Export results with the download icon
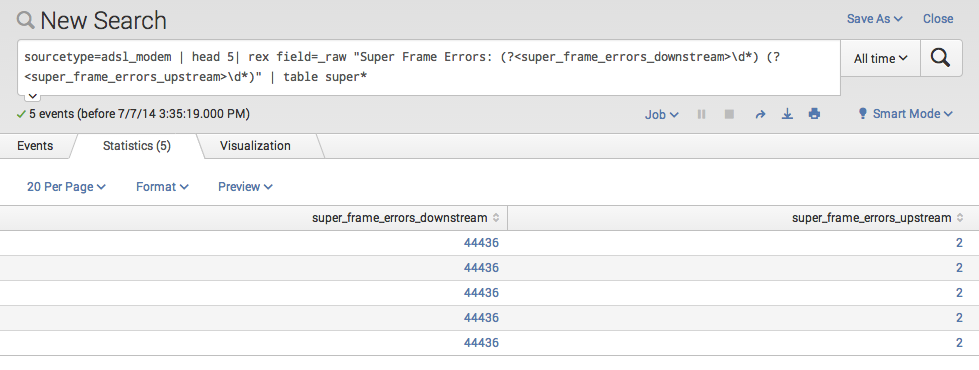 (x=788, y=114)
